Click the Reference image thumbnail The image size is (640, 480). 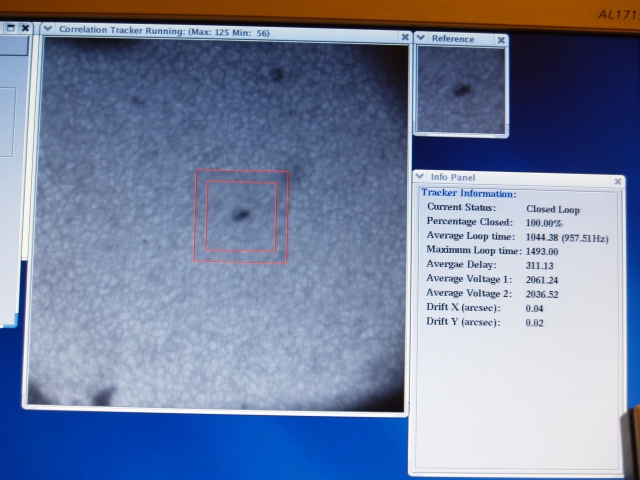click(461, 89)
